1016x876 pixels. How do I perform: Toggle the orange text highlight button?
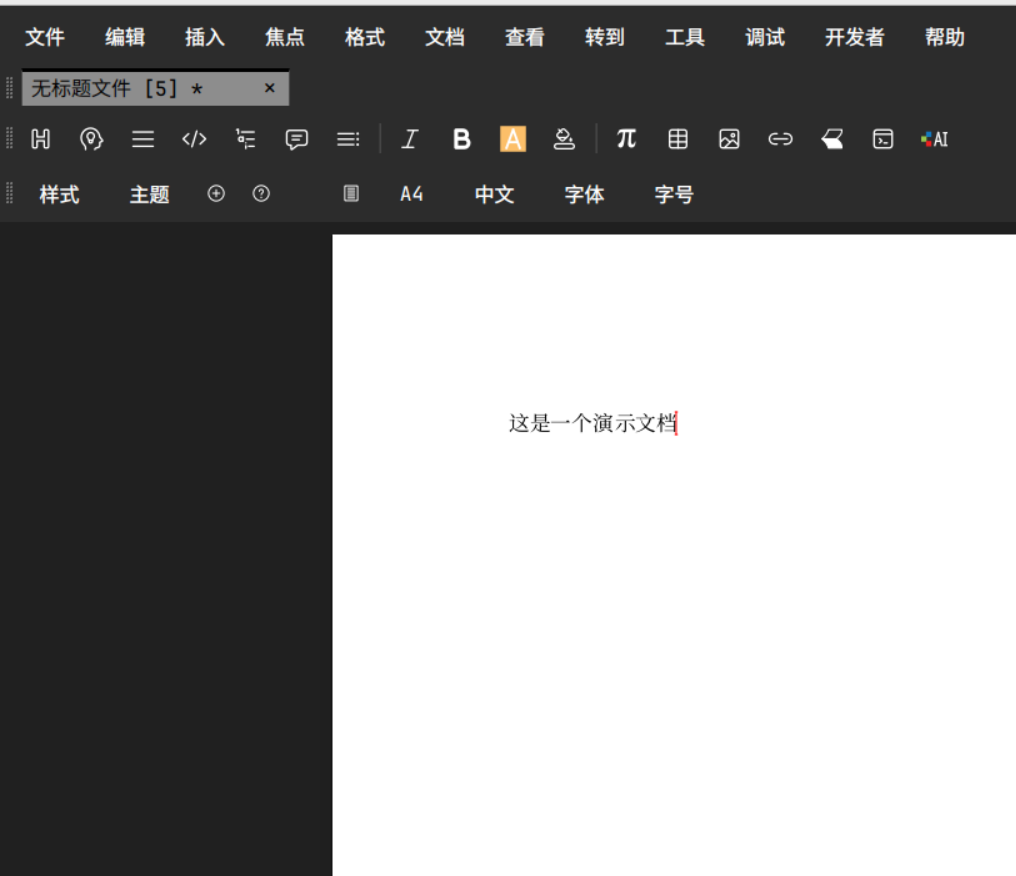click(513, 140)
